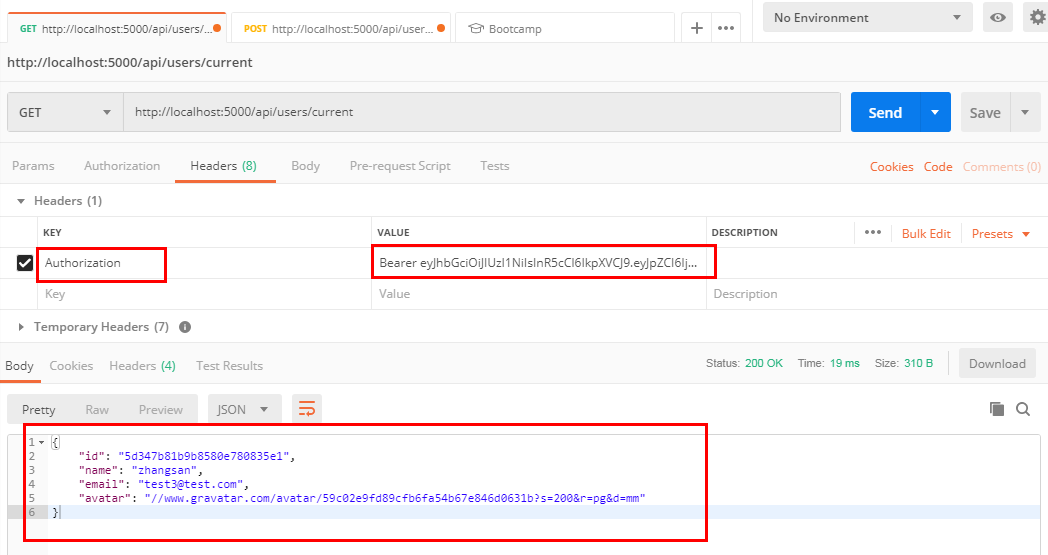
Task: Show Temporary Headers info icon
Action: pos(185,327)
